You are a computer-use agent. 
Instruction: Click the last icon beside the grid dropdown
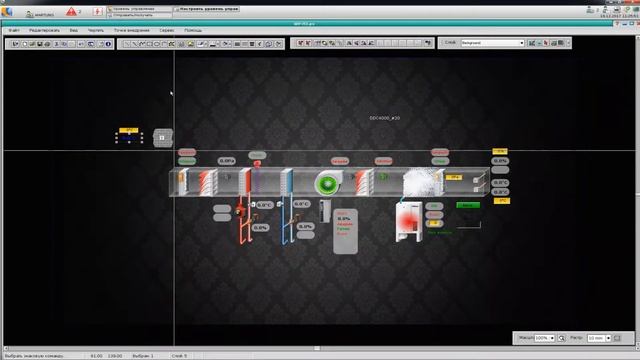click(617, 338)
